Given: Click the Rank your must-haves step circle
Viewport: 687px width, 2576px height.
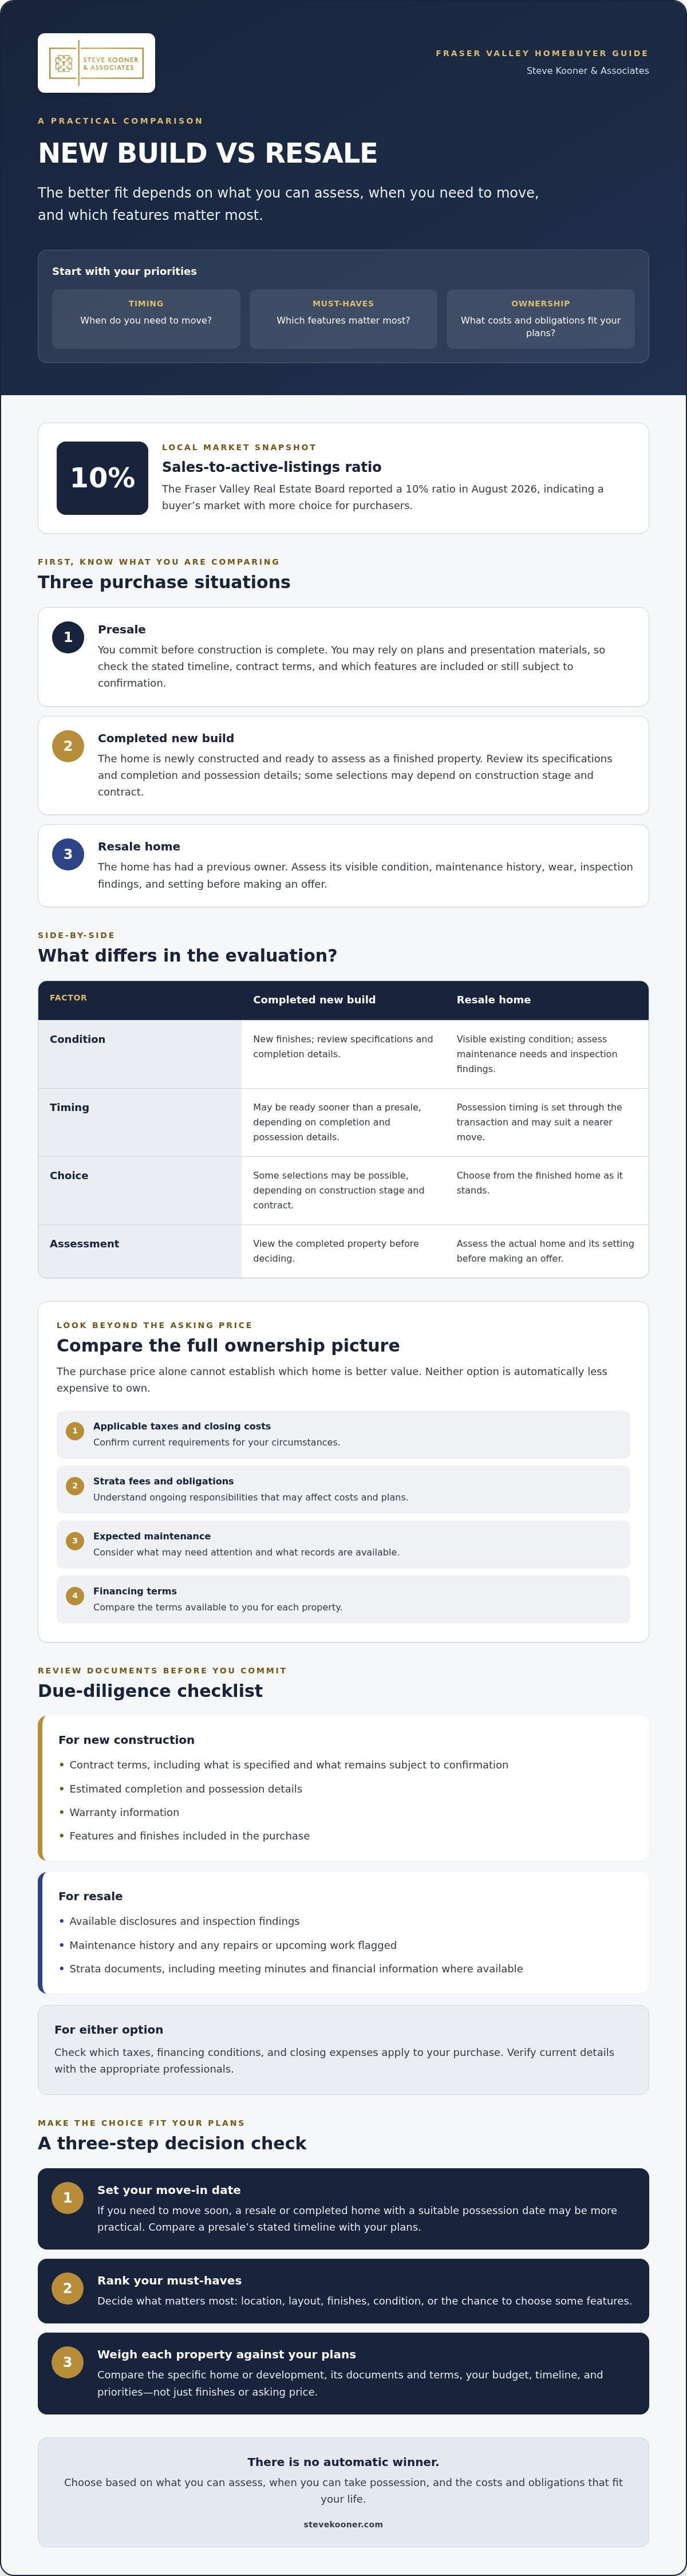Looking at the screenshot, I should coord(67,2288).
